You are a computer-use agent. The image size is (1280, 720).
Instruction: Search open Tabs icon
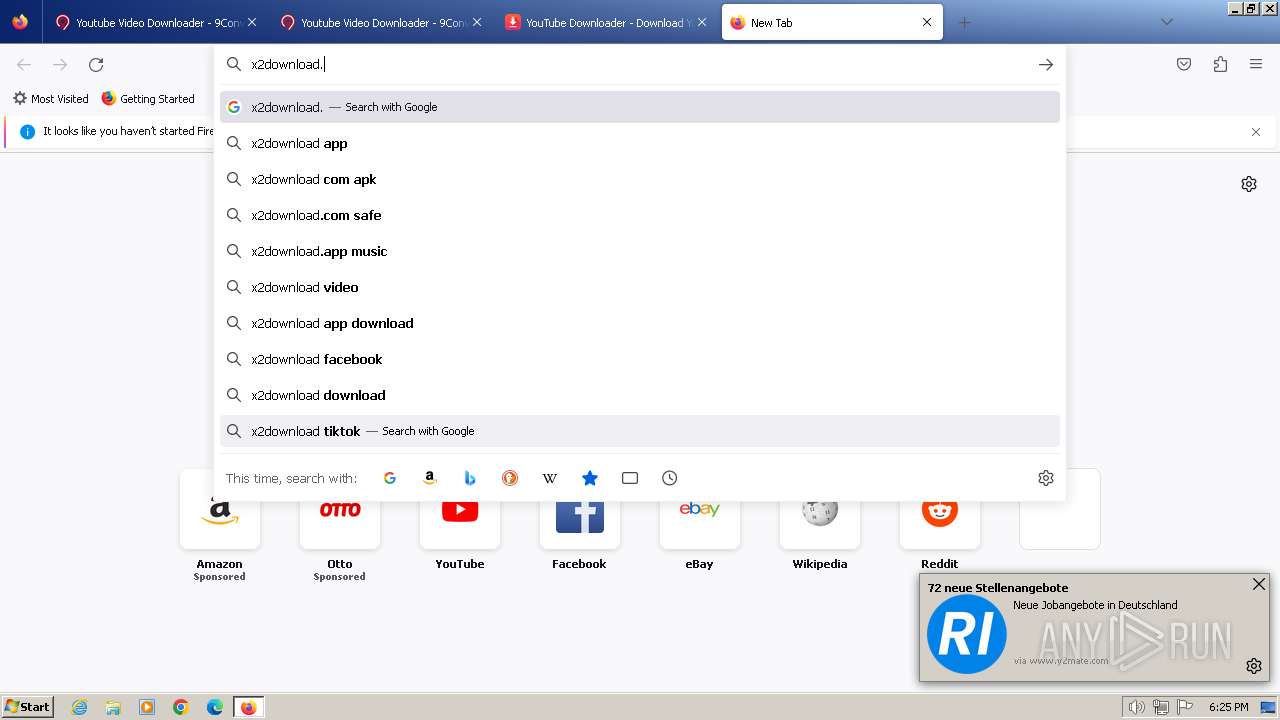pyautogui.click(x=630, y=478)
